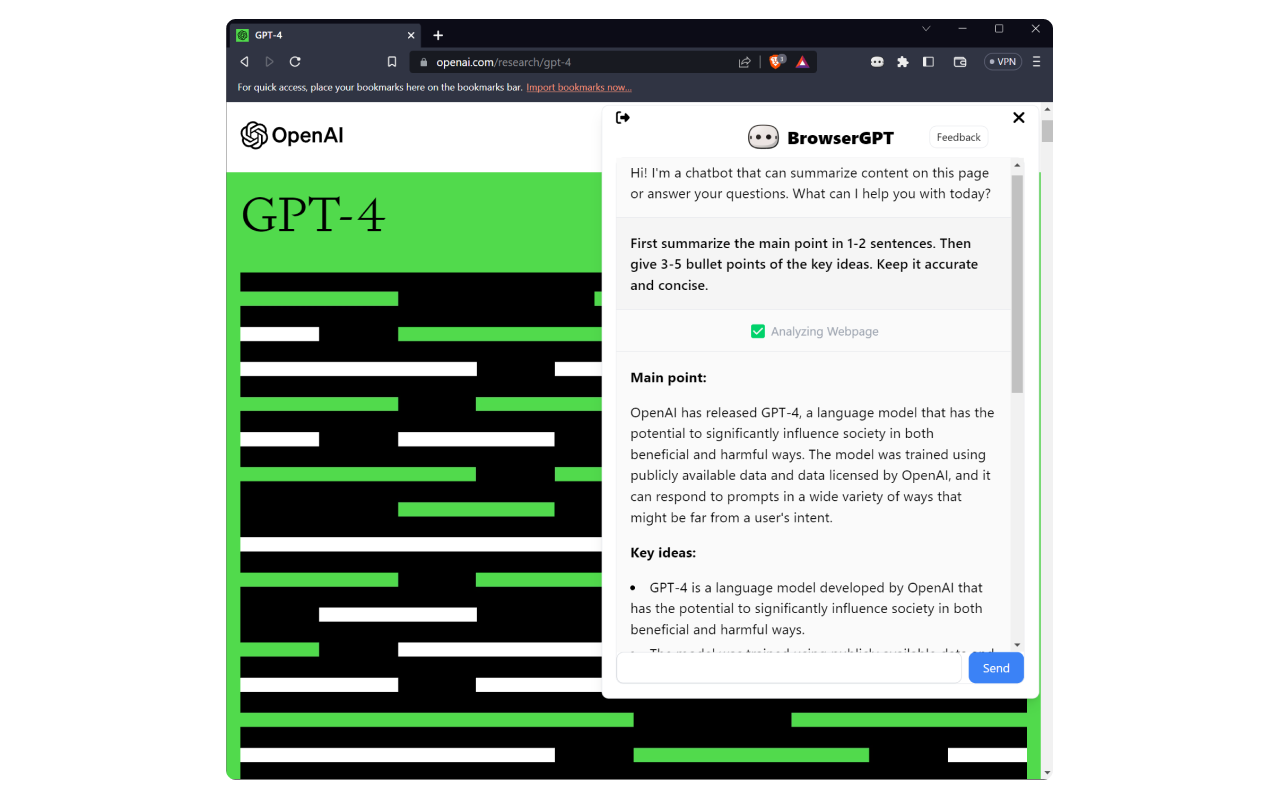The width and height of the screenshot is (1280, 800).
Task: Click the BrowserGPT robot logo
Action: (x=763, y=137)
